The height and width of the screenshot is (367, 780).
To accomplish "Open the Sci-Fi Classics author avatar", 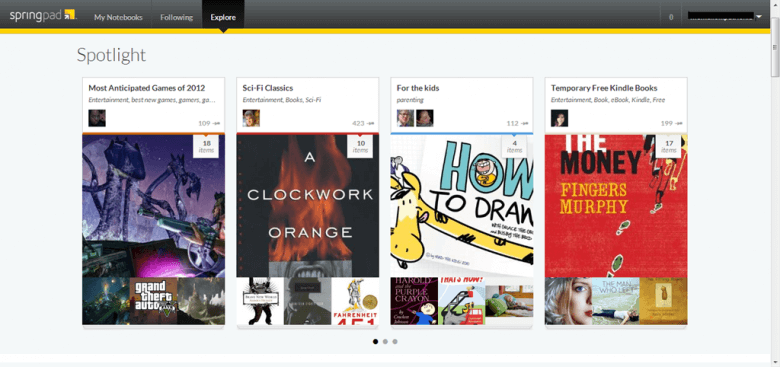I will [251, 118].
